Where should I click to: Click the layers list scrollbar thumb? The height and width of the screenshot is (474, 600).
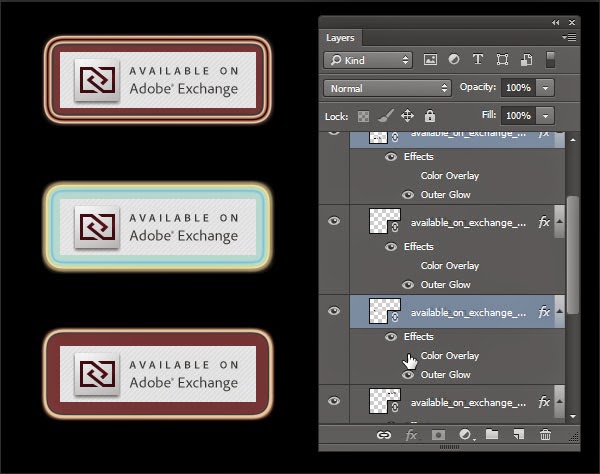coord(573,255)
